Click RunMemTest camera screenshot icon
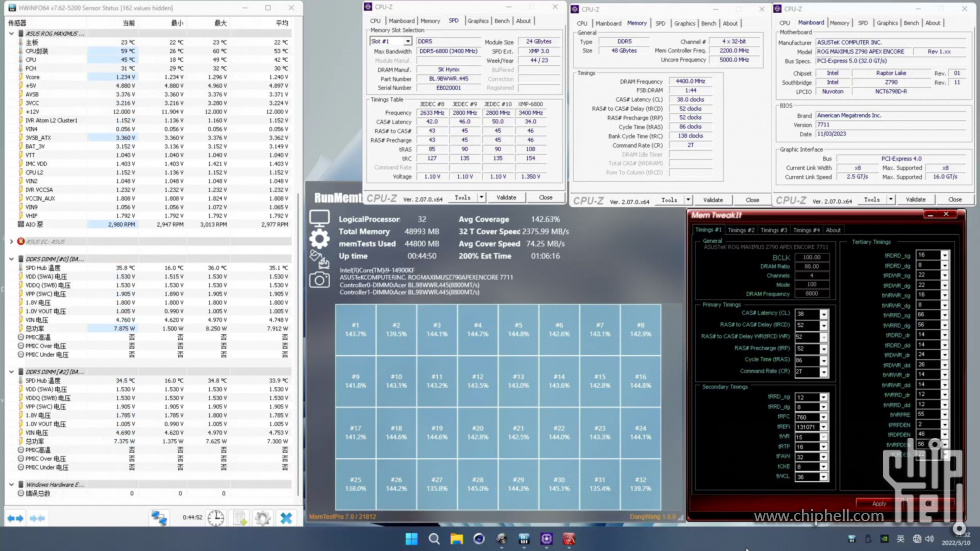This screenshot has height=551, width=980. pos(319,280)
